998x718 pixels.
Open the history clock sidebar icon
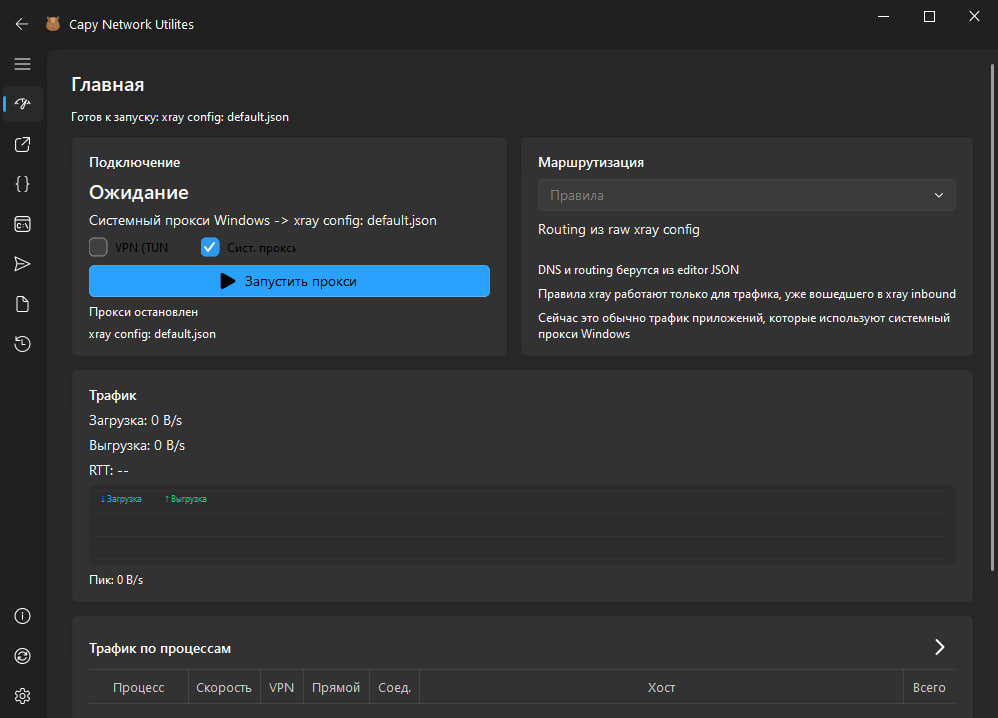(22, 344)
